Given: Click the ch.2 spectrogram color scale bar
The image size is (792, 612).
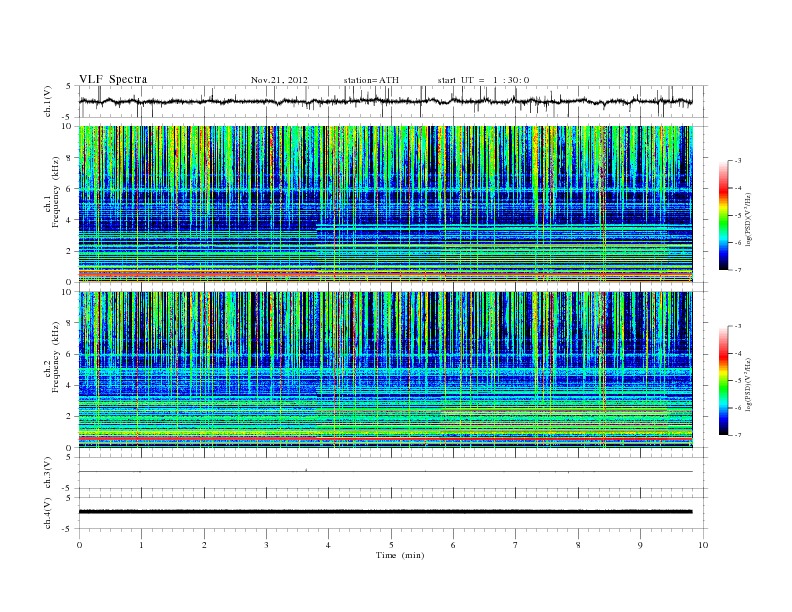Looking at the screenshot, I should (x=723, y=381).
